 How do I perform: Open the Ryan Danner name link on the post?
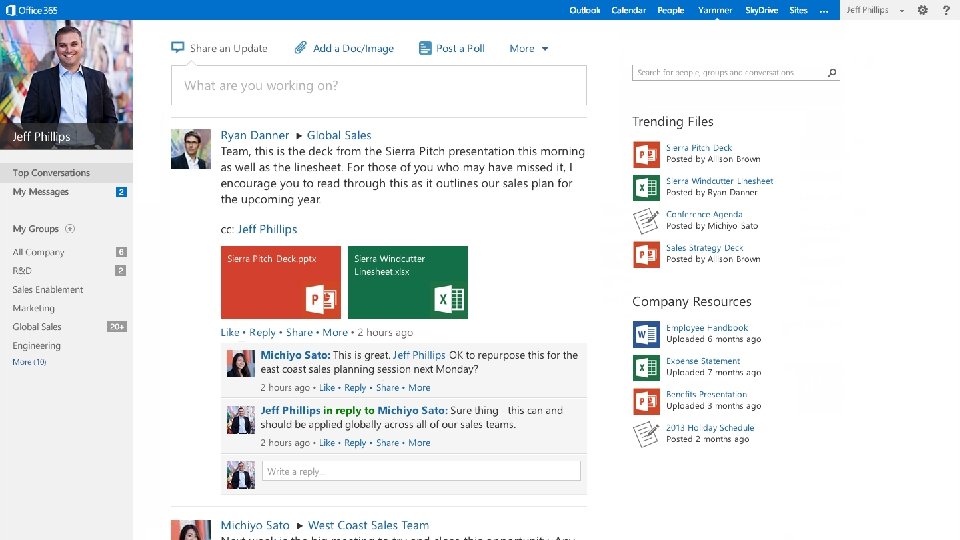click(x=255, y=135)
